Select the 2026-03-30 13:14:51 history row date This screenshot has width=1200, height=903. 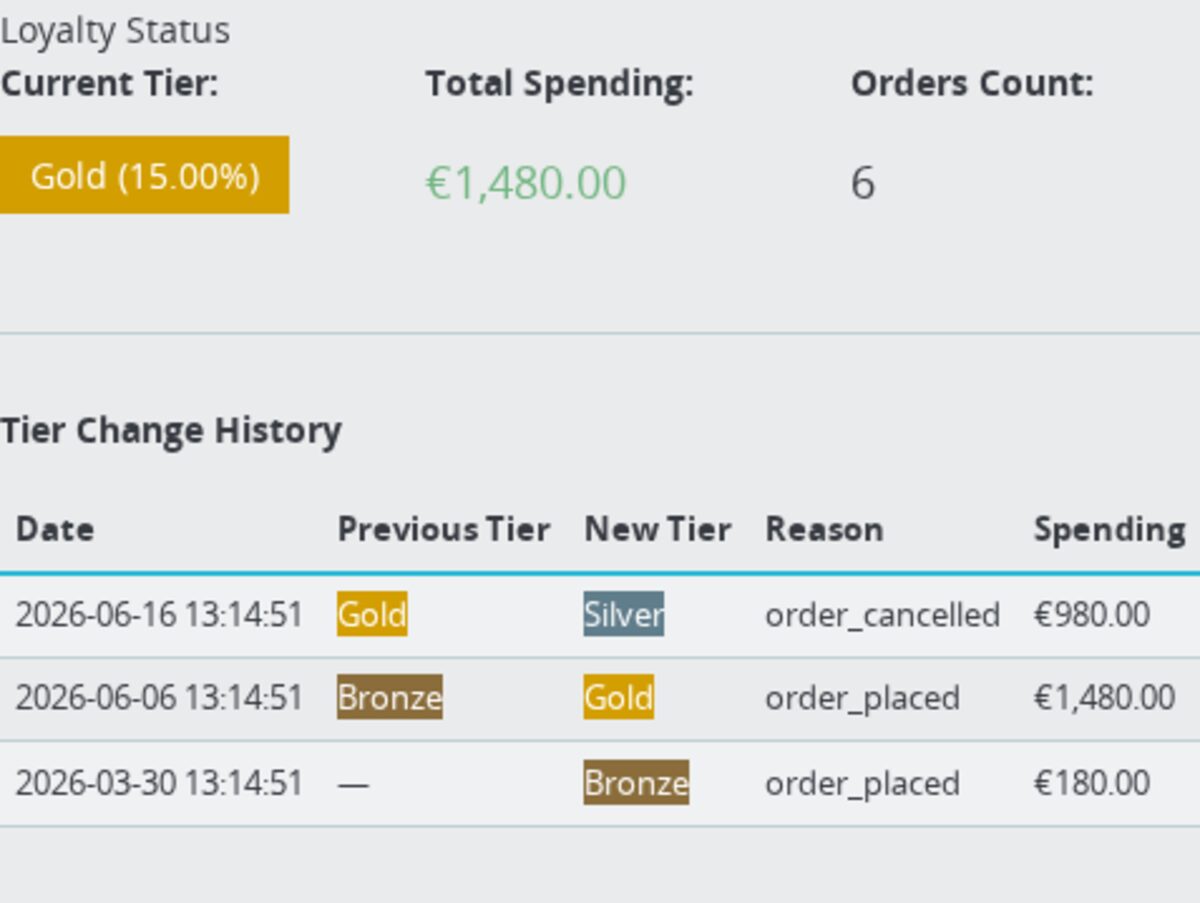(x=159, y=782)
